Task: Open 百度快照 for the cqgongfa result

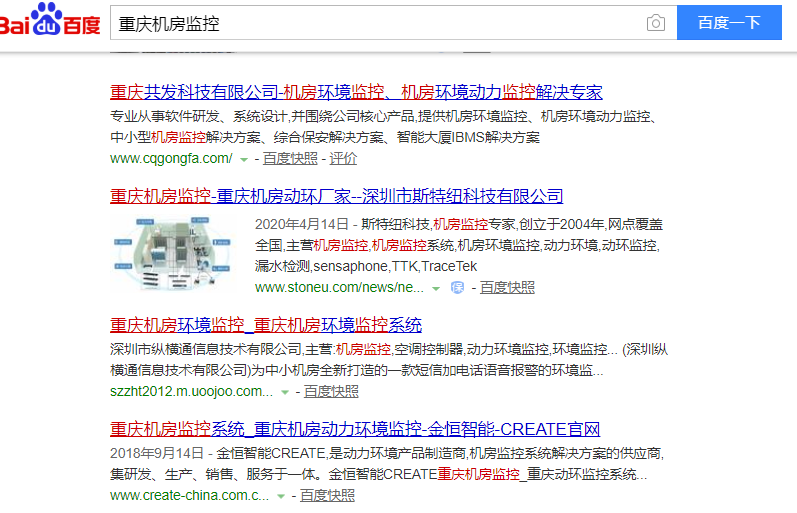Action: pos(290,159)
